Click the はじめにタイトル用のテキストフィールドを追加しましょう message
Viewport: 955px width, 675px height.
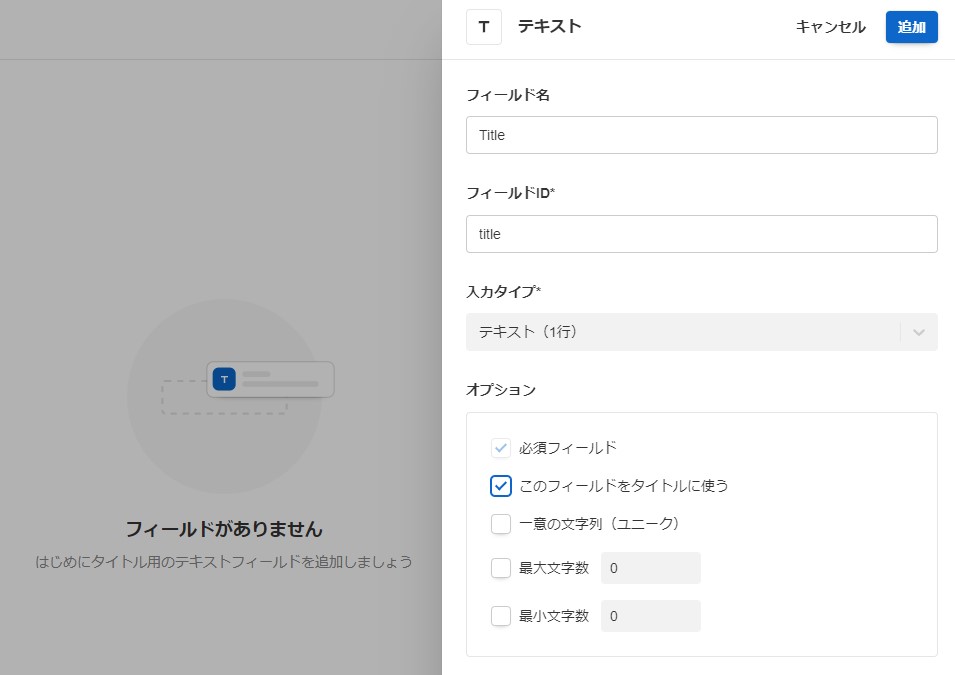pyautogui.click(x=224, y=562)
